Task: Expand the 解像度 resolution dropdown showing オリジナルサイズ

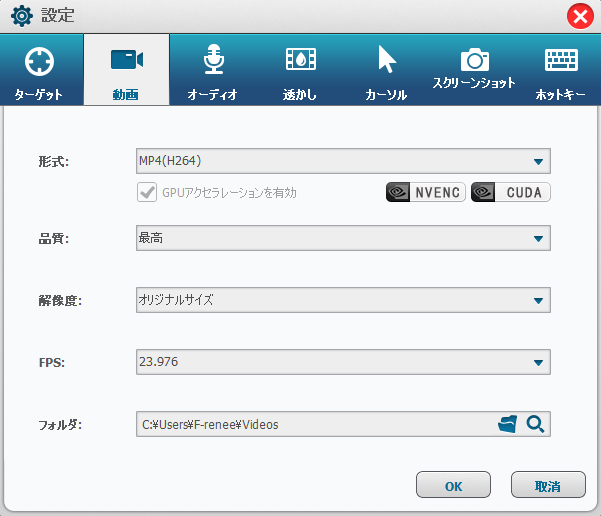Action: (x=343, y=300)
